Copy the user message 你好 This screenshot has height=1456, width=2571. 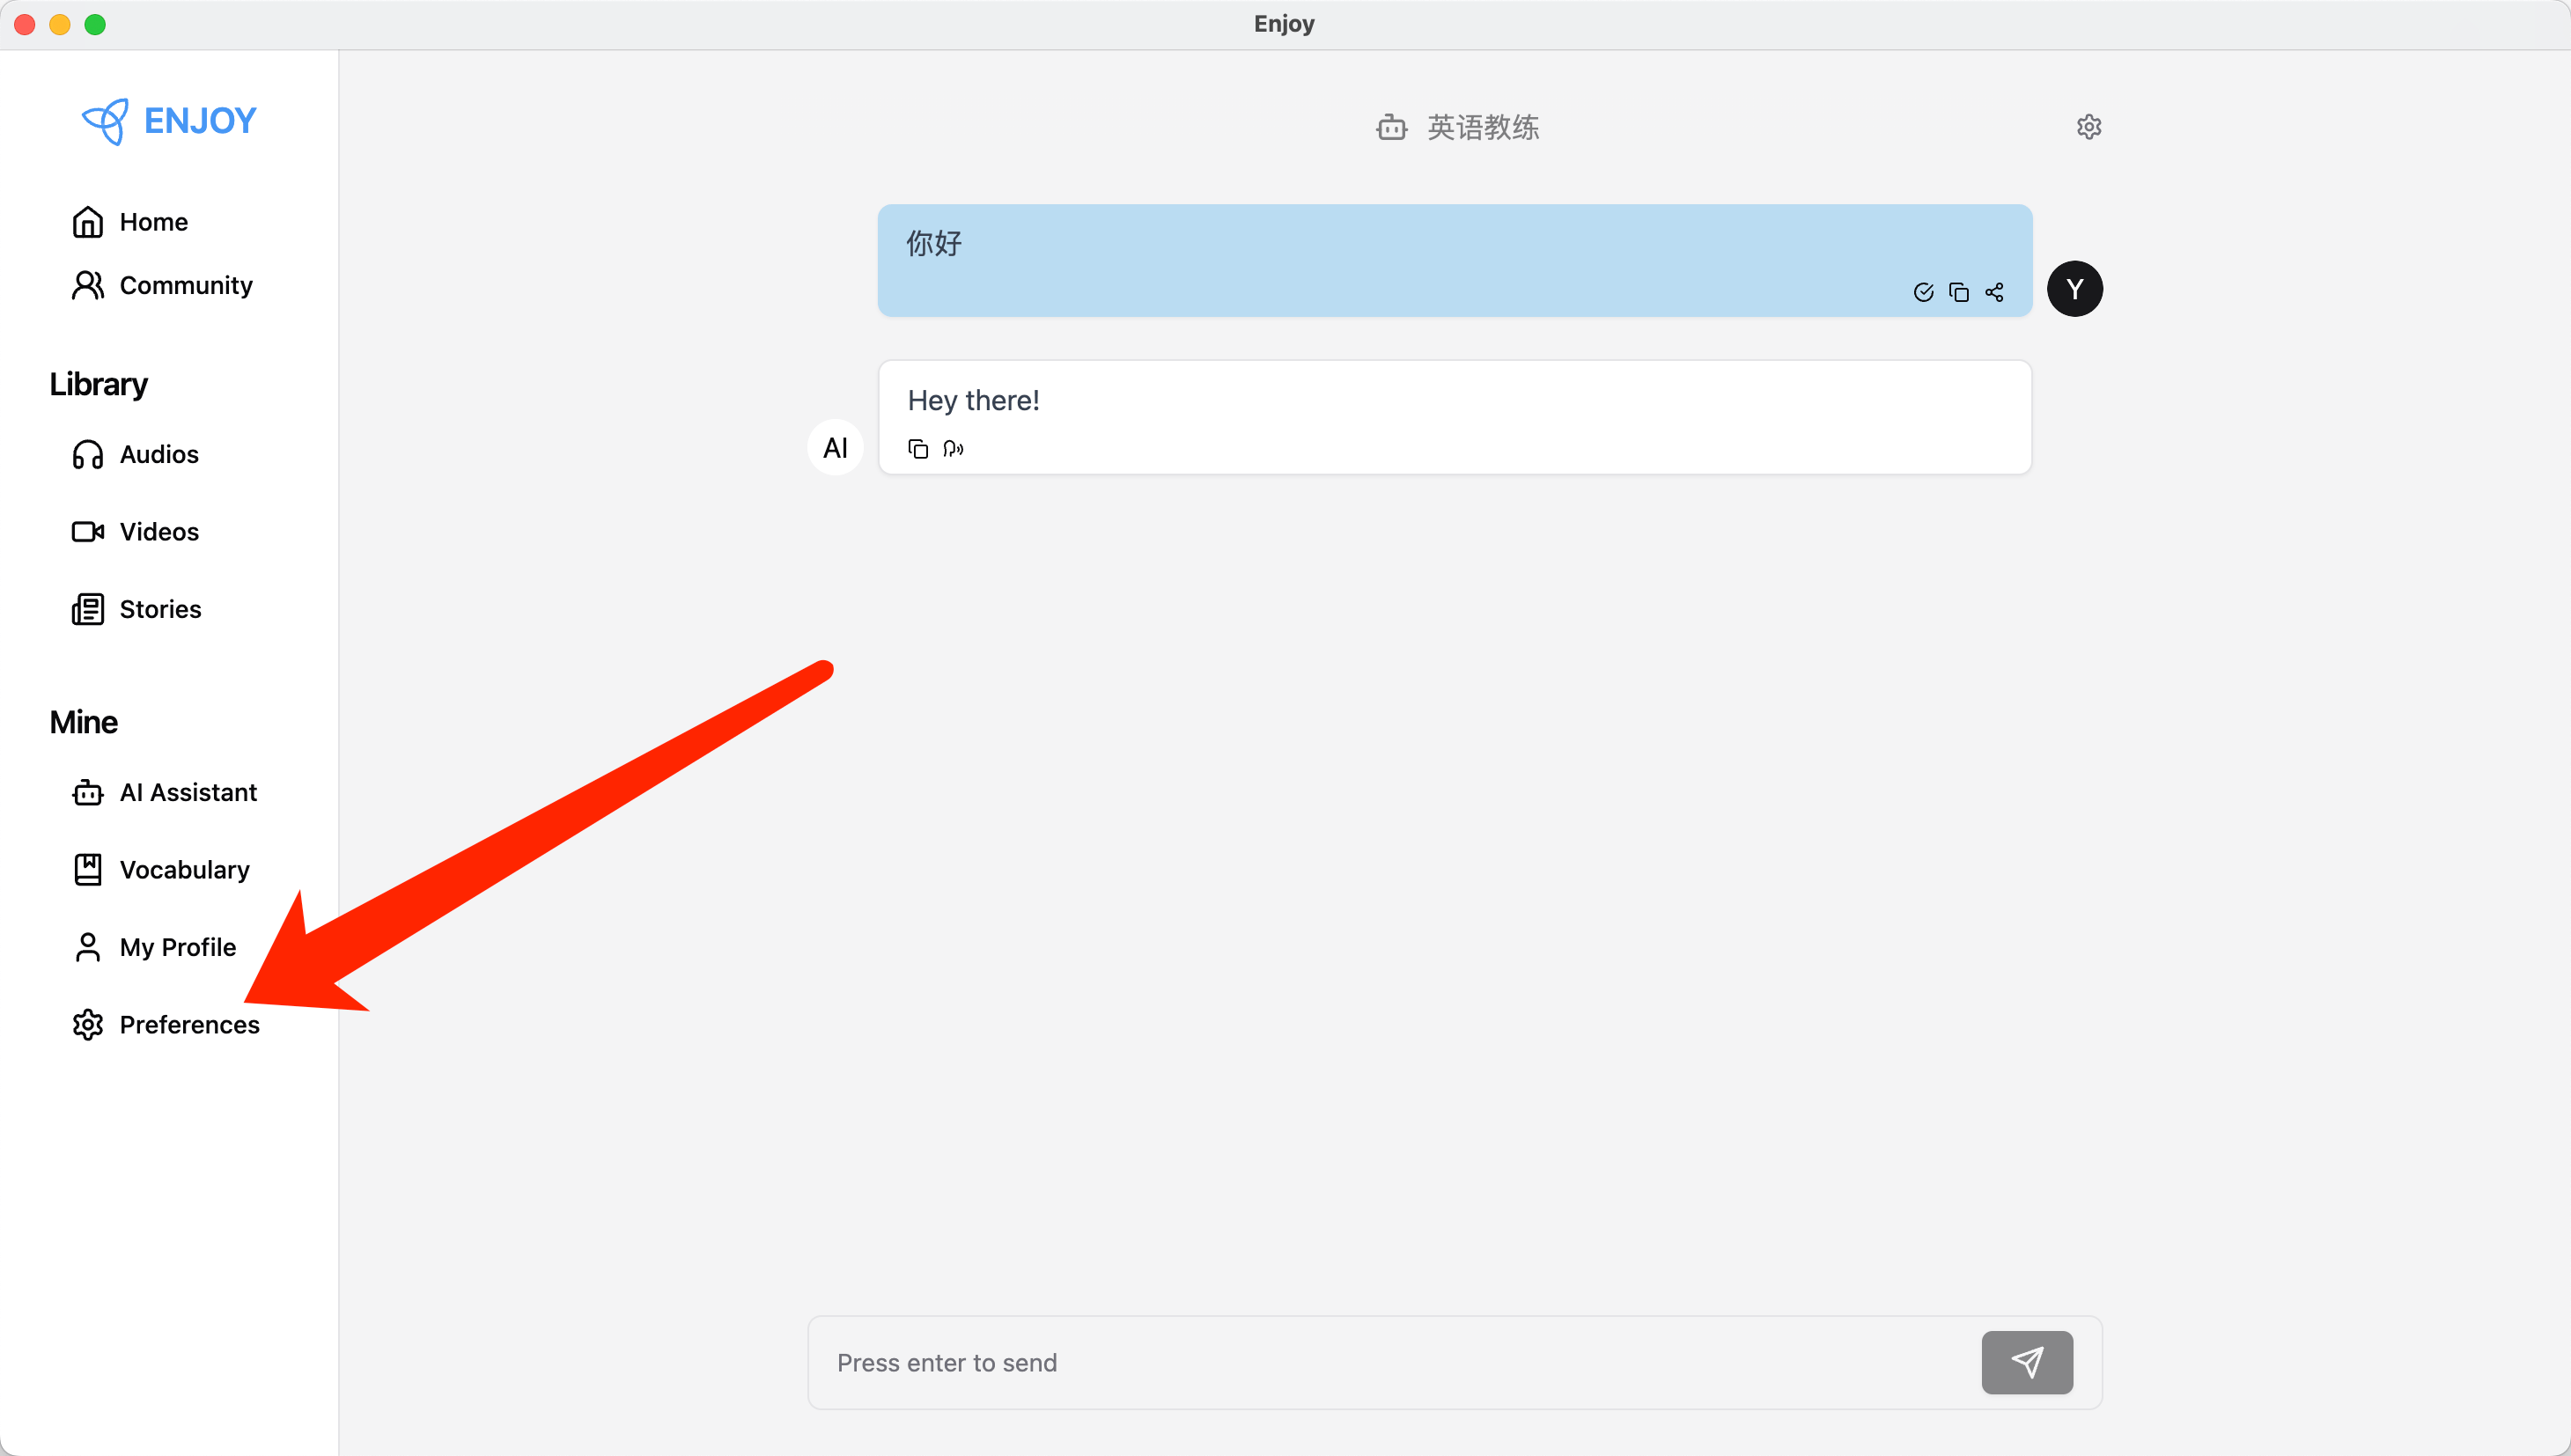click(1958, 292)
